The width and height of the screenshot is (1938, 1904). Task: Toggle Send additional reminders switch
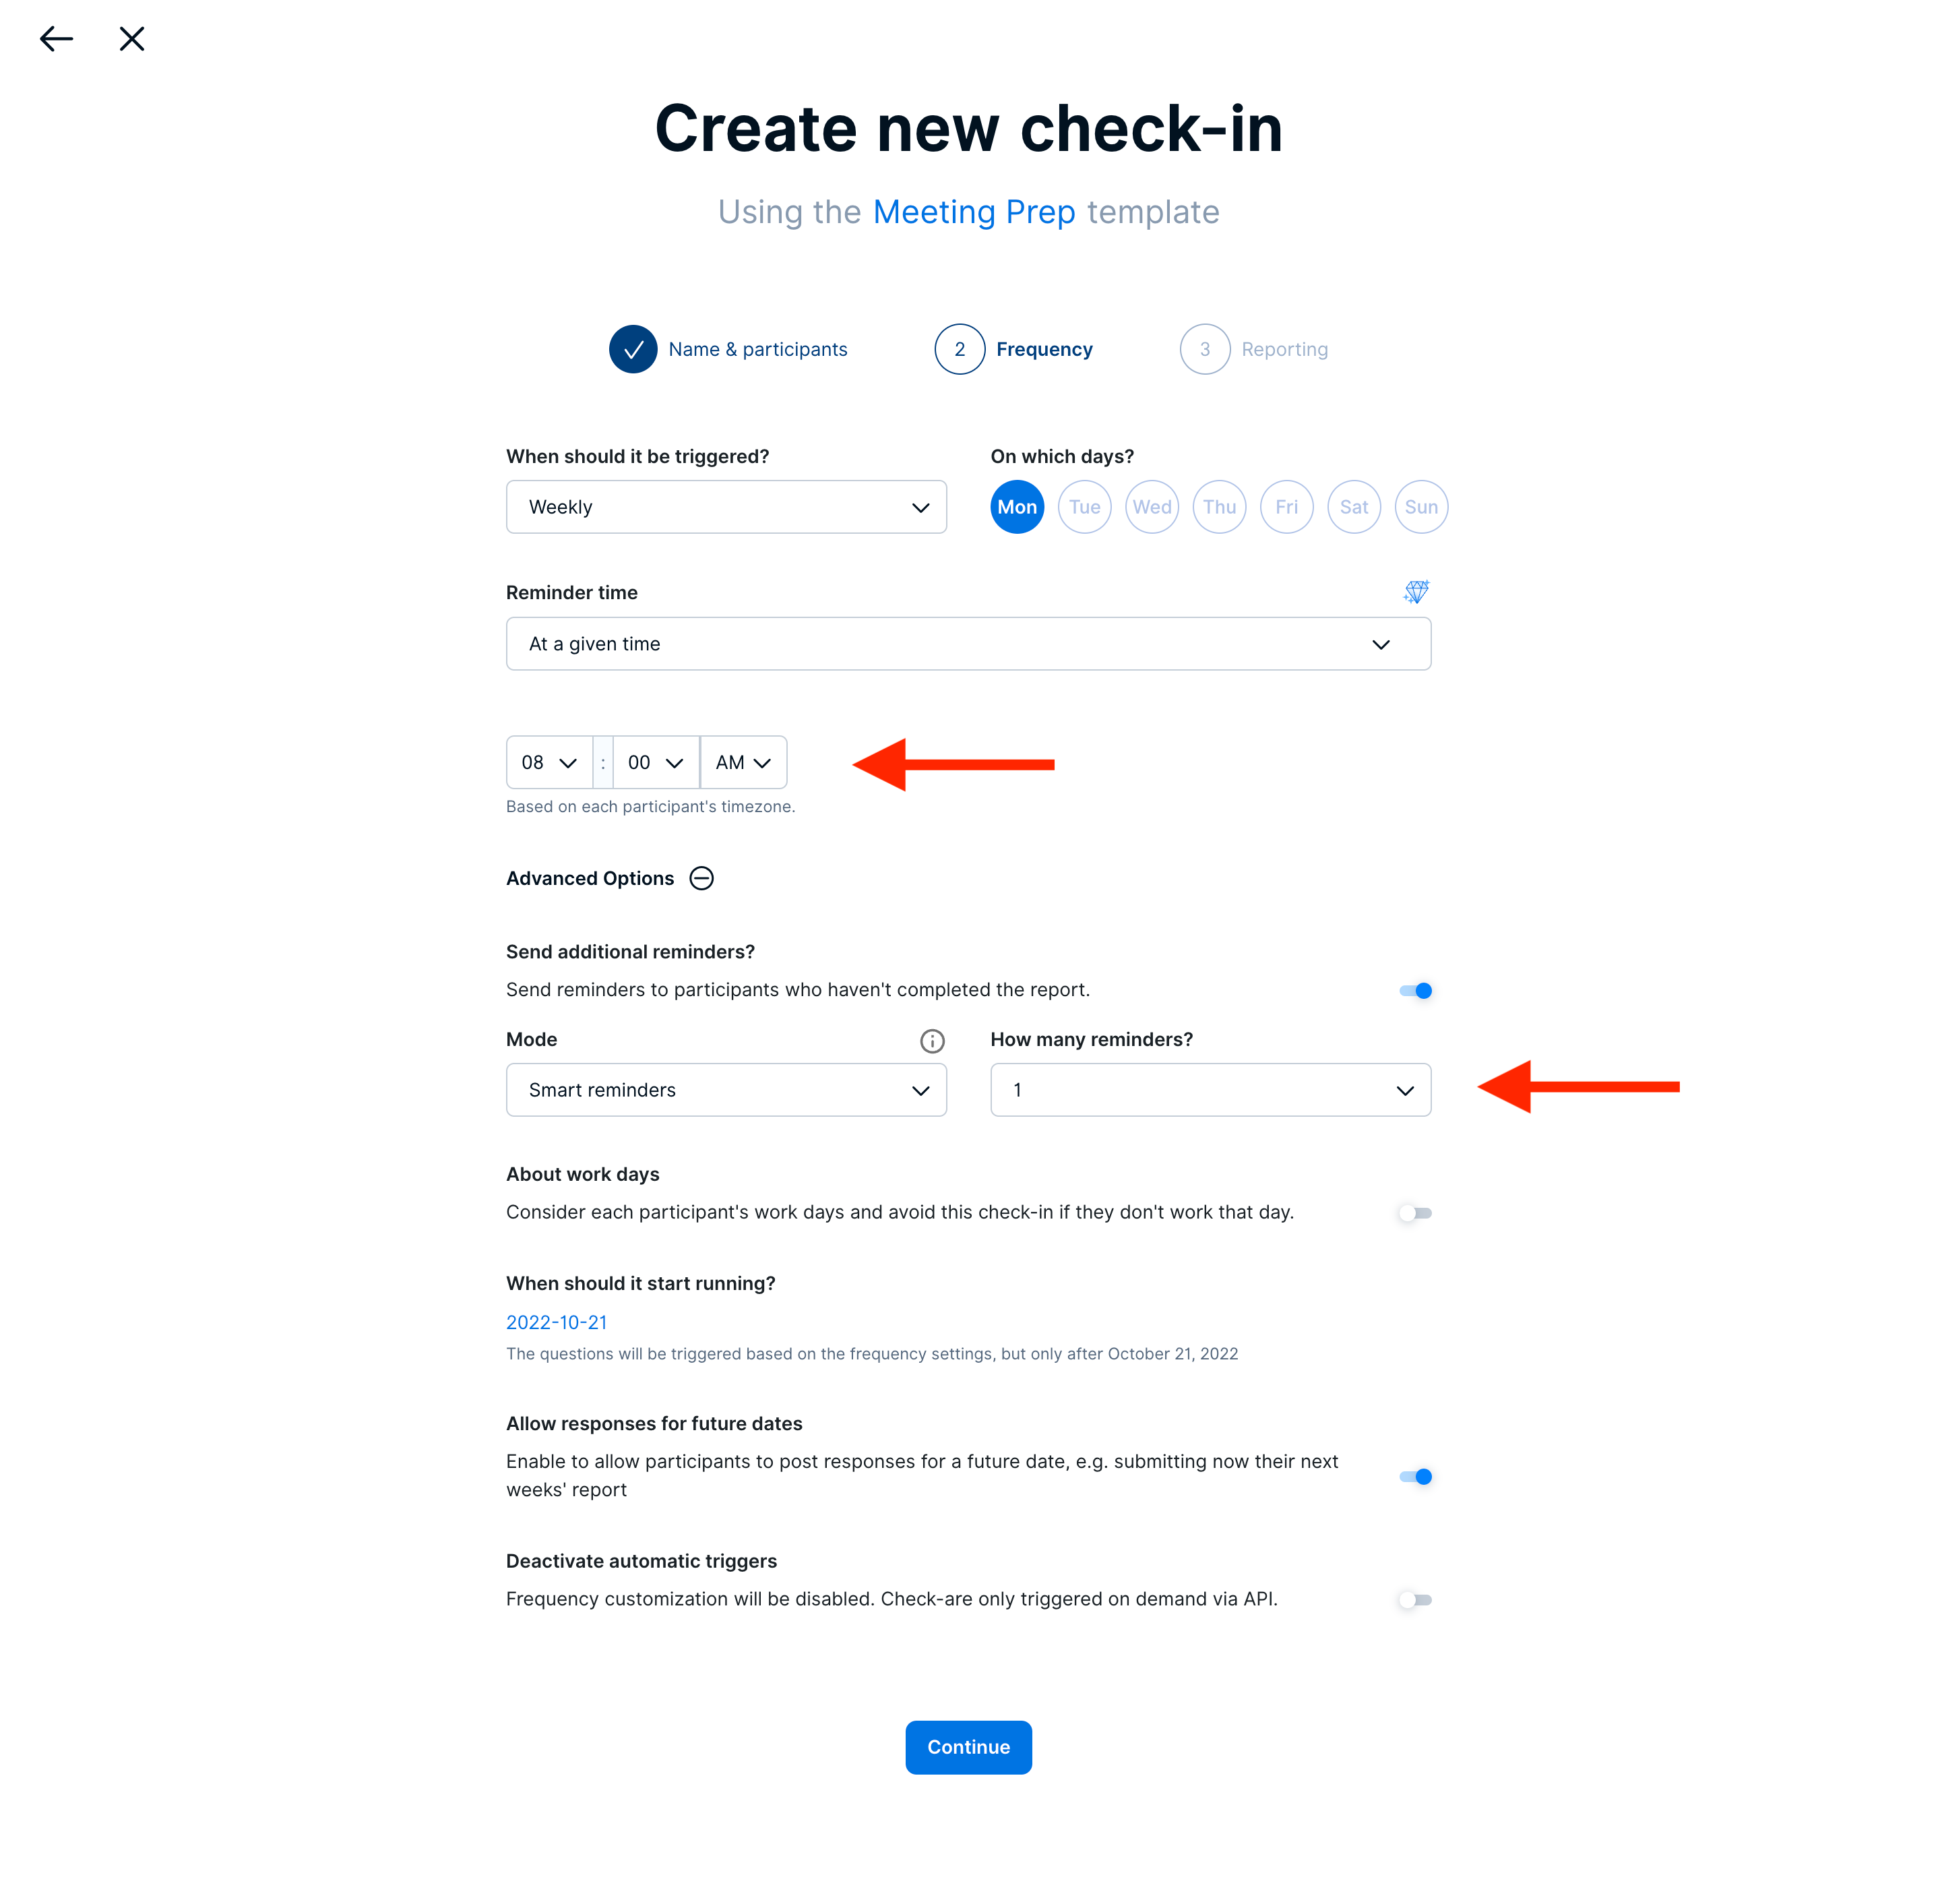(x=1416, y=991)
